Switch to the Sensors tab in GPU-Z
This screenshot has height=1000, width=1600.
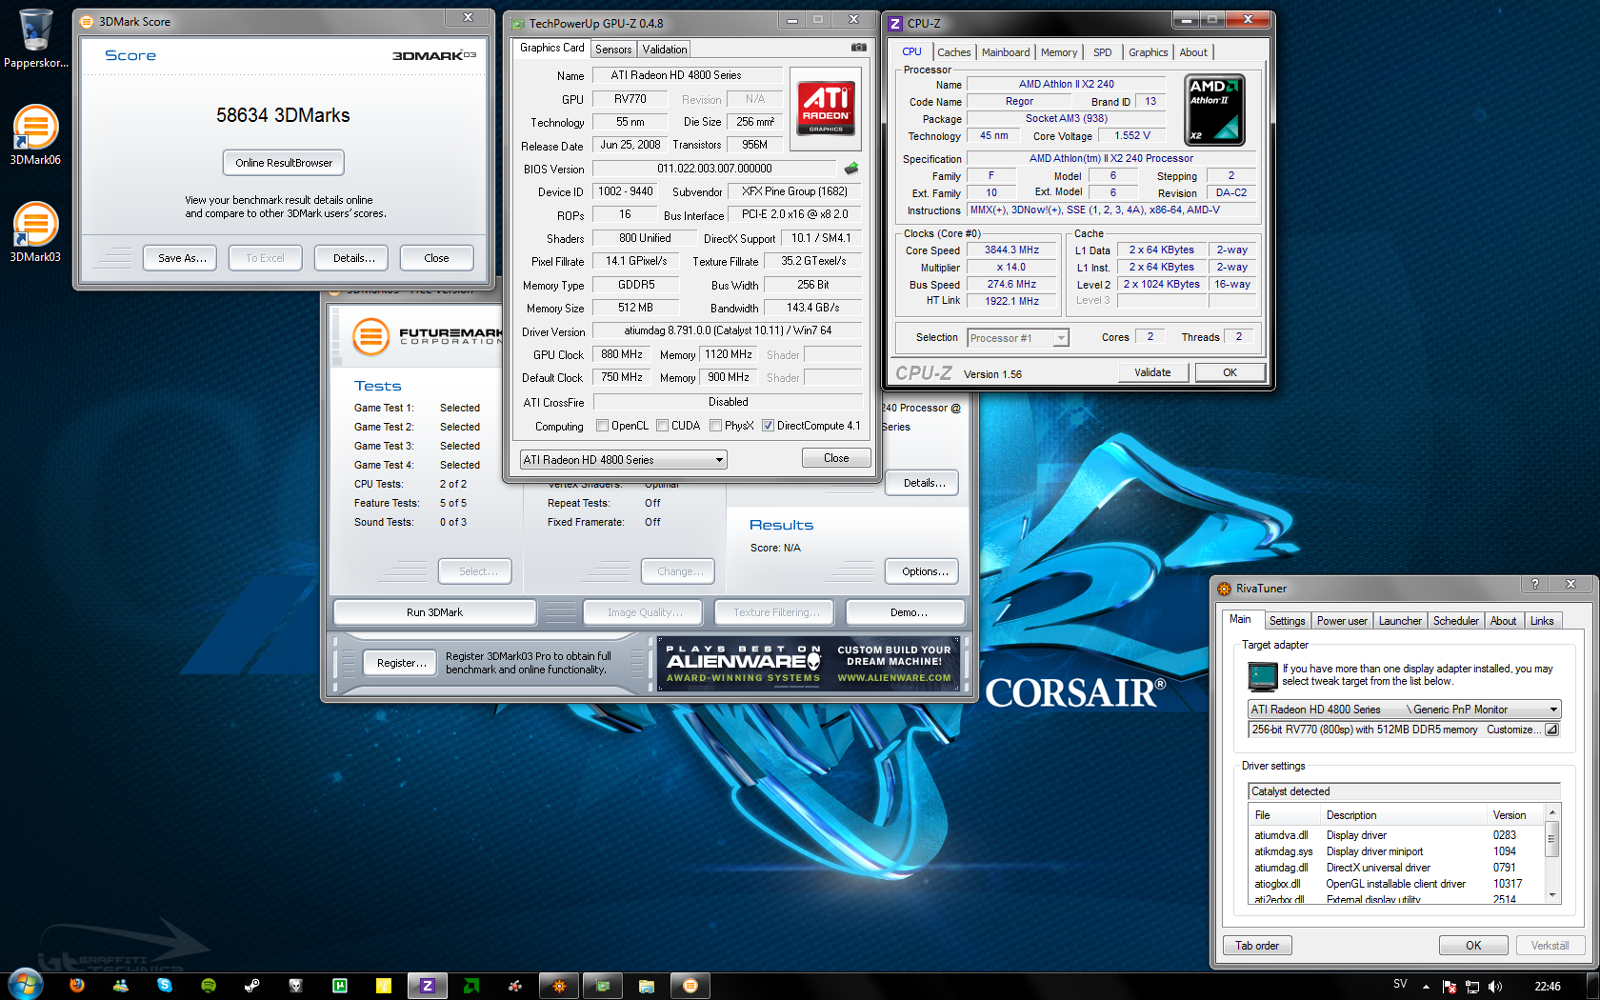tap(613, 49)
